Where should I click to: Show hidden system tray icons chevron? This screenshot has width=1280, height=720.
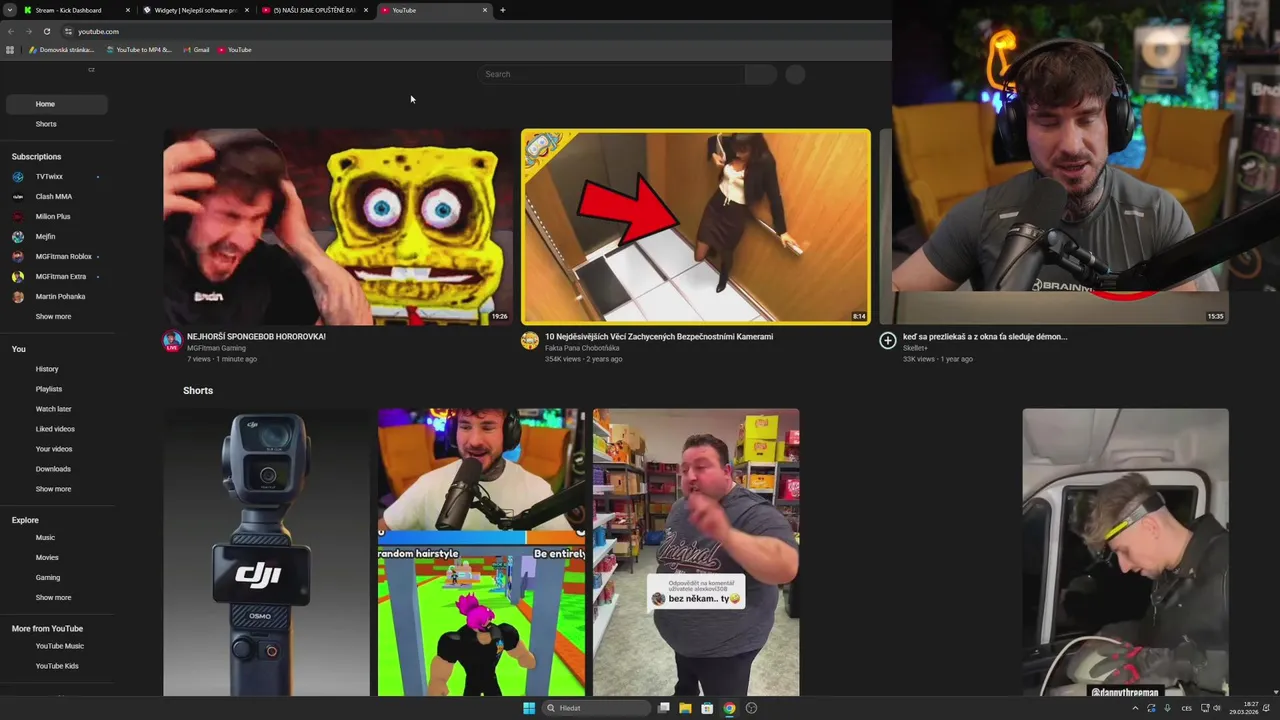coord(1134,708)
